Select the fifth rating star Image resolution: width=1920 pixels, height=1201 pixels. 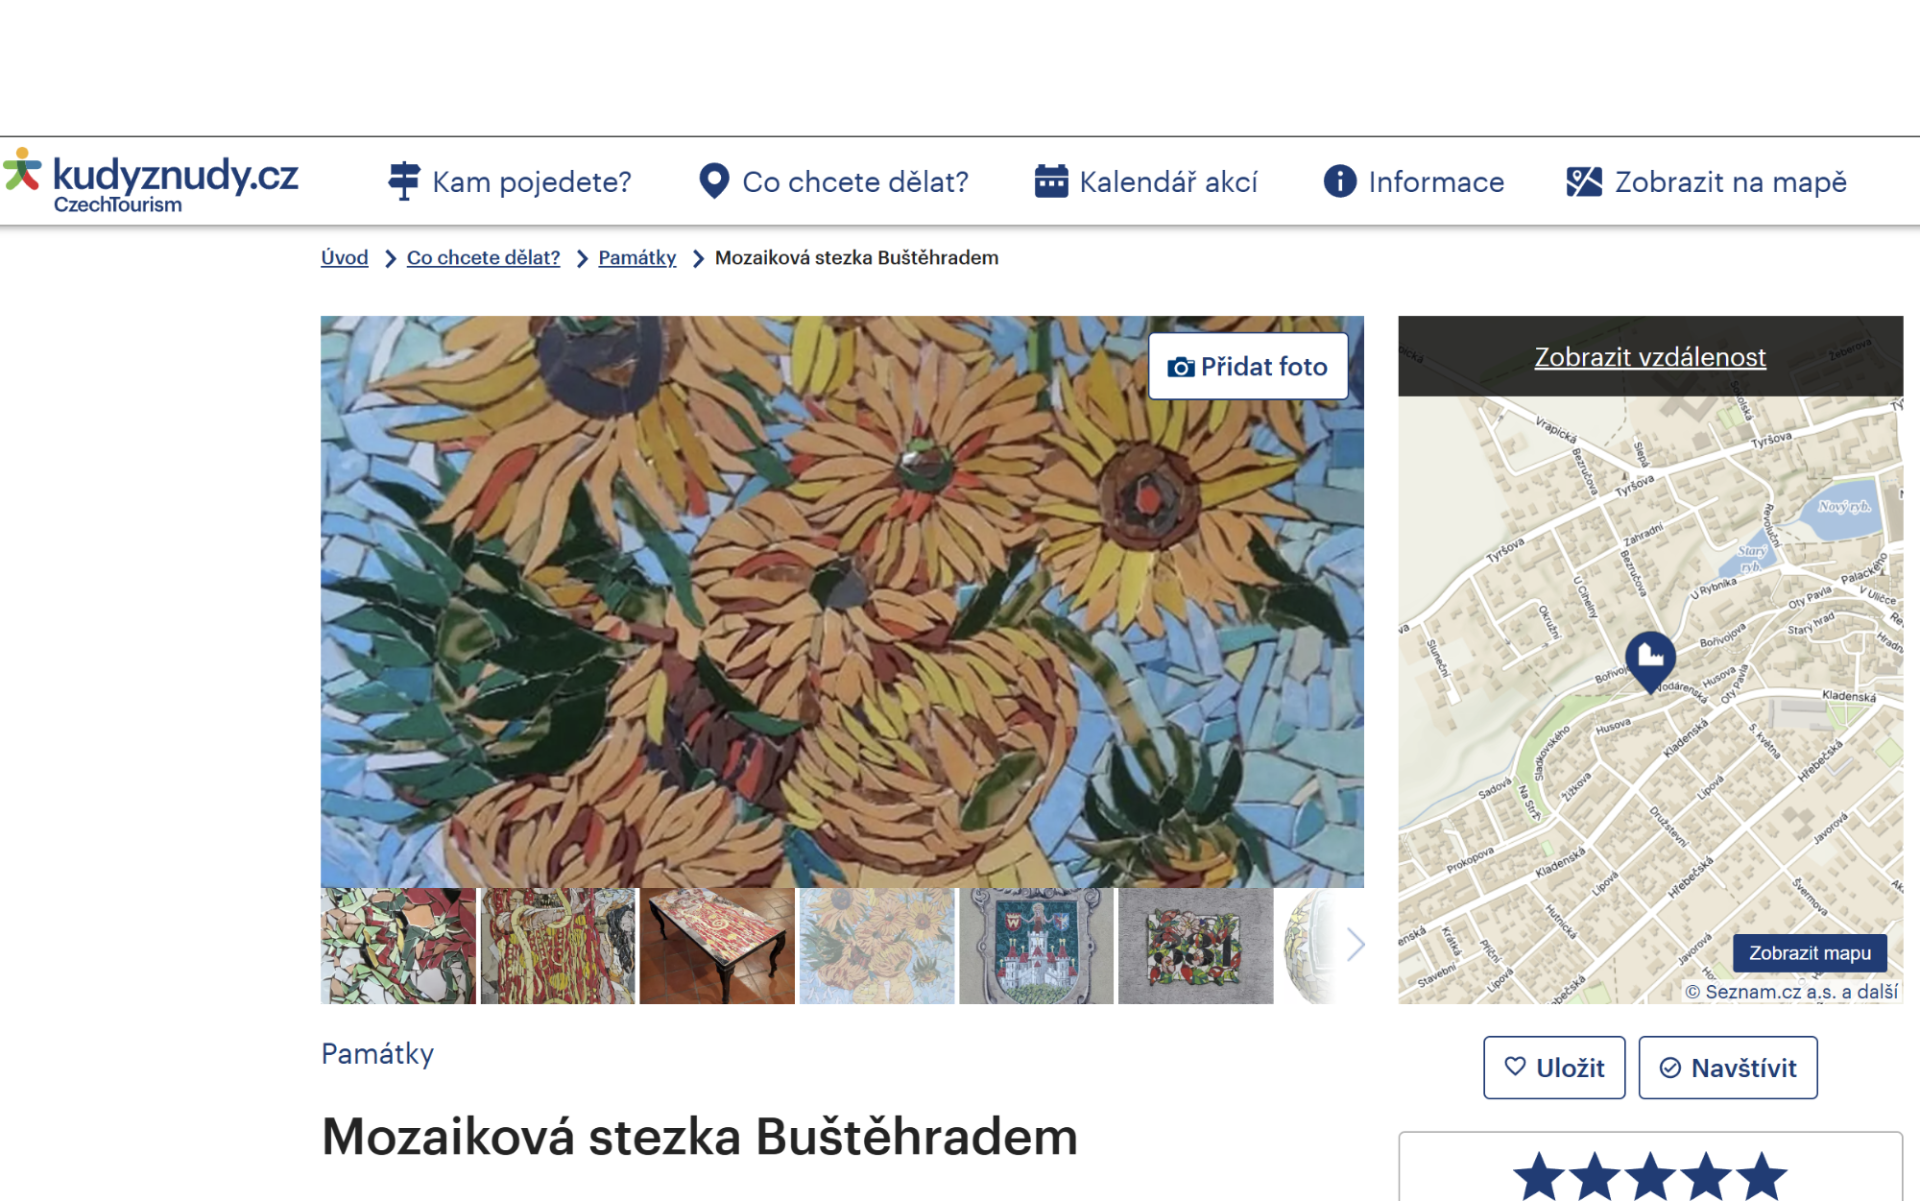1761,1176
